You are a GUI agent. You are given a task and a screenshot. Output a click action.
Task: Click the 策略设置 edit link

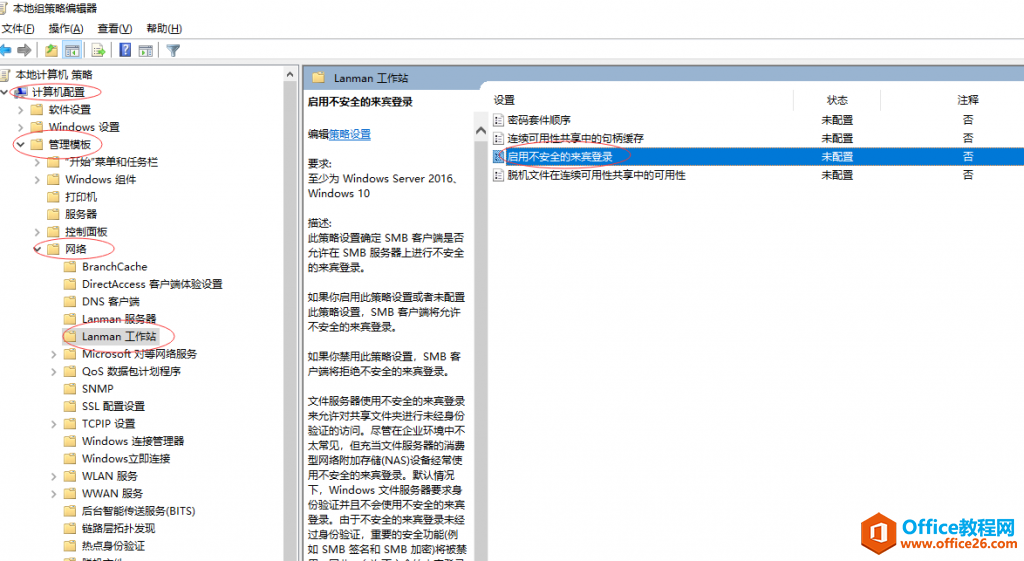click(350, 134)
